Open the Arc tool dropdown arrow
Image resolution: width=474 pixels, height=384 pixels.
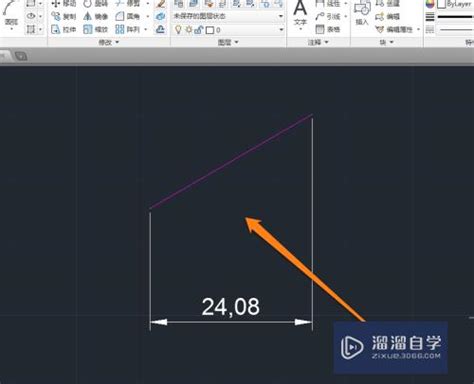[x=12, y=29]
